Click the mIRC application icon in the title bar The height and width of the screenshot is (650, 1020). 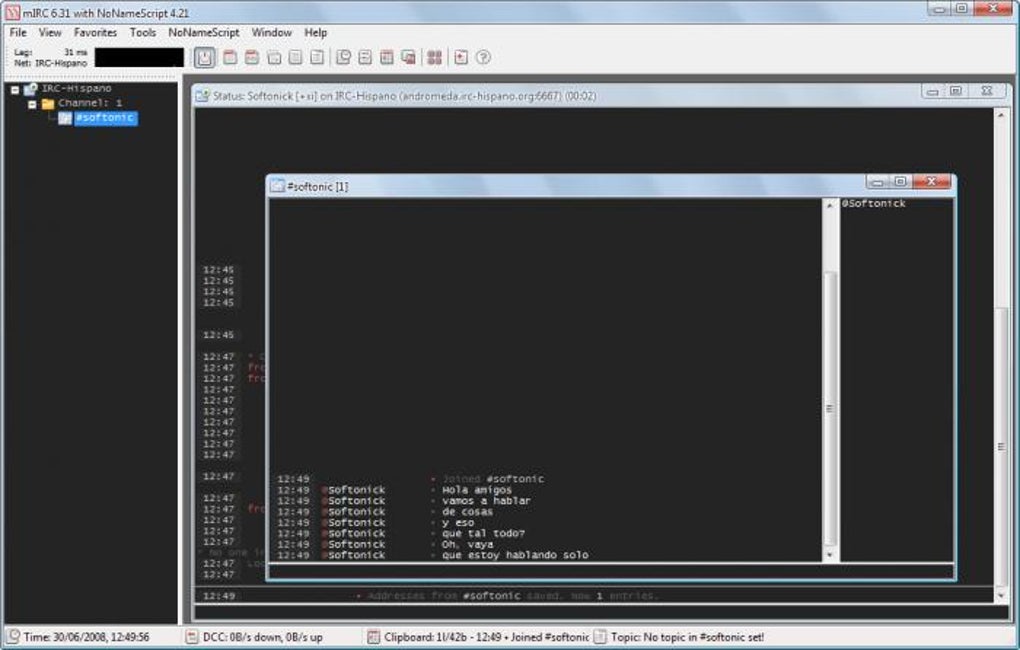tap(12, 12)
